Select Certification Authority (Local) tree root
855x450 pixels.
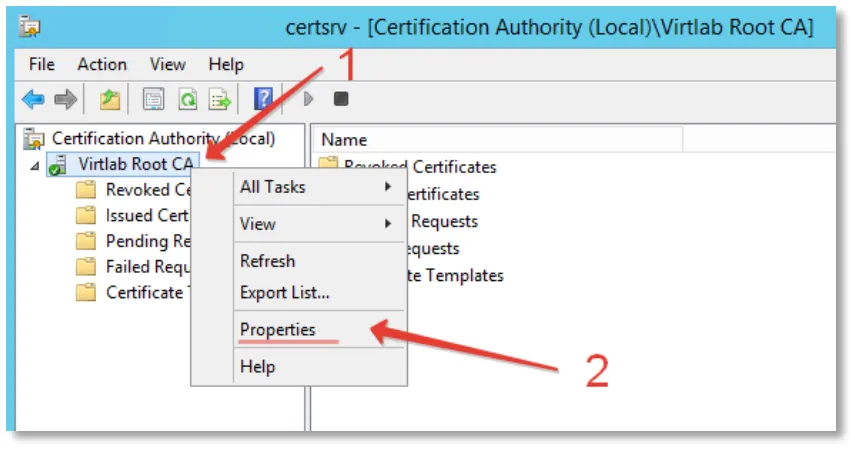[x=163, y=139]
